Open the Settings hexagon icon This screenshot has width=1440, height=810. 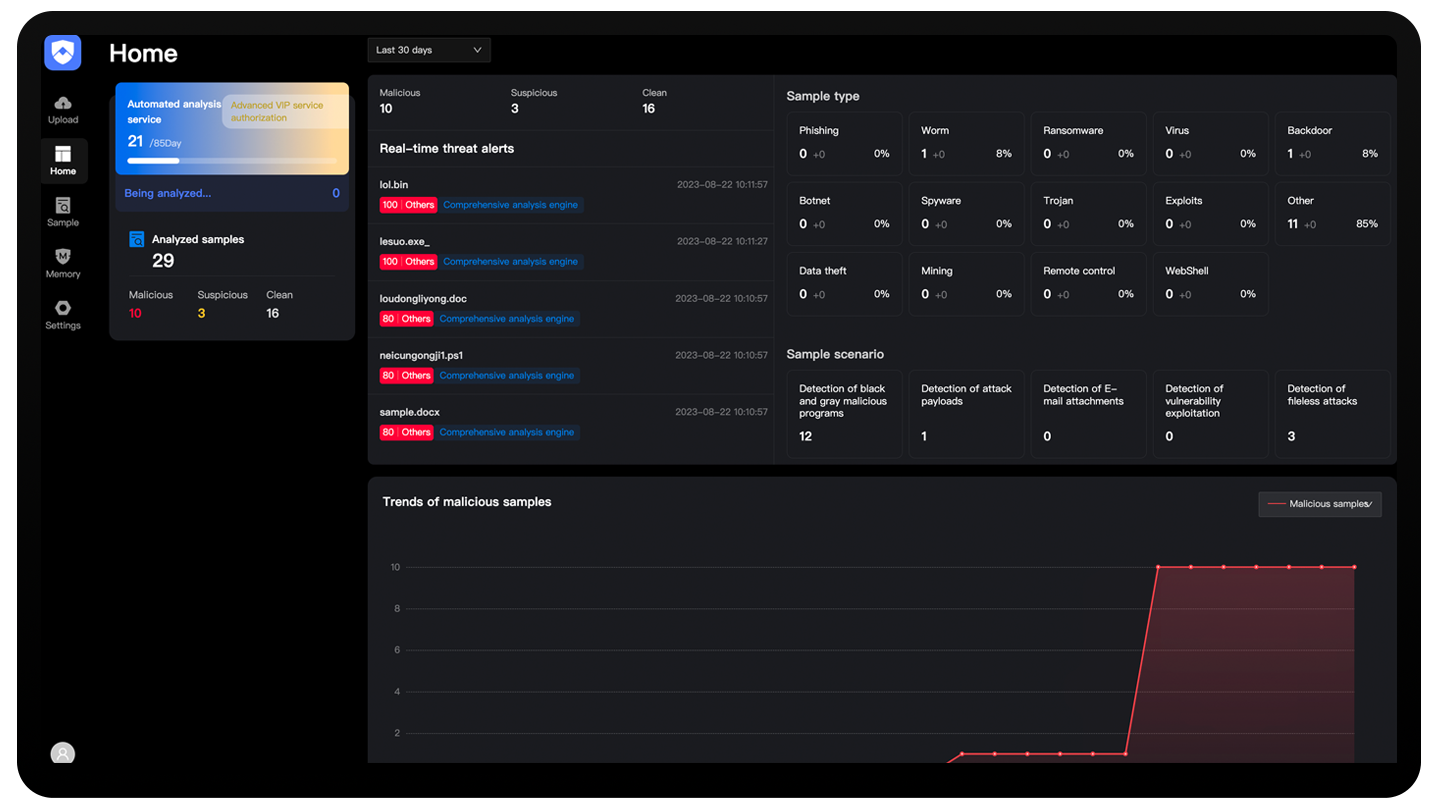point(63,308)
